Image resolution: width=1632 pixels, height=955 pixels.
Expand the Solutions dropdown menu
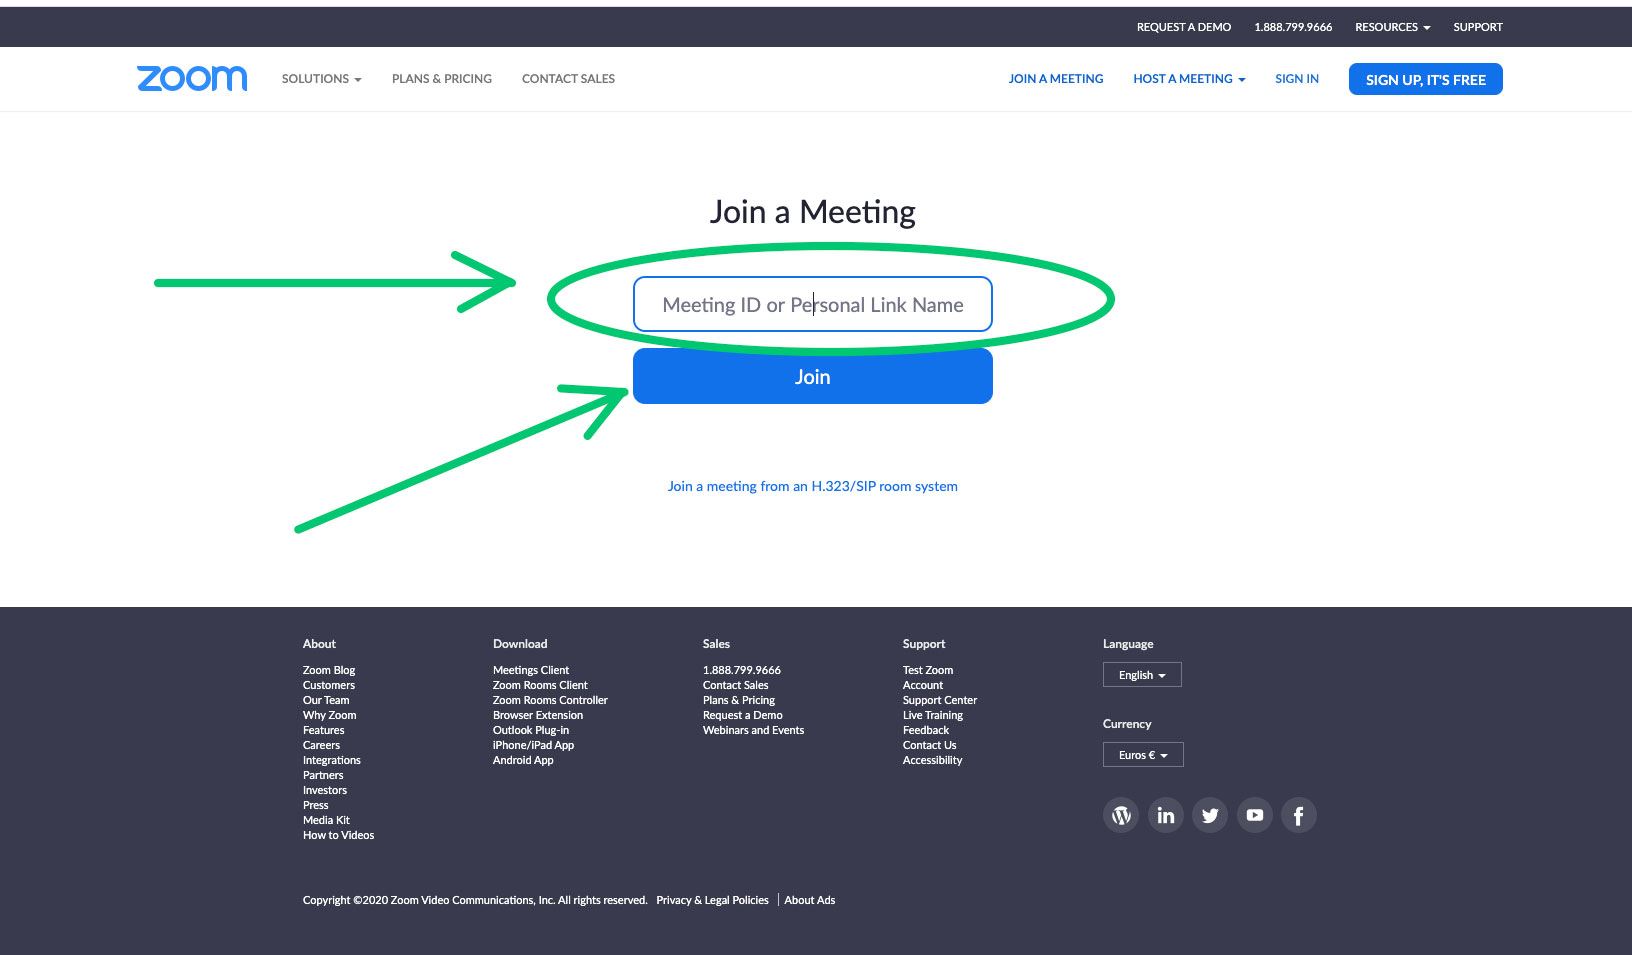tap(321, 79)
